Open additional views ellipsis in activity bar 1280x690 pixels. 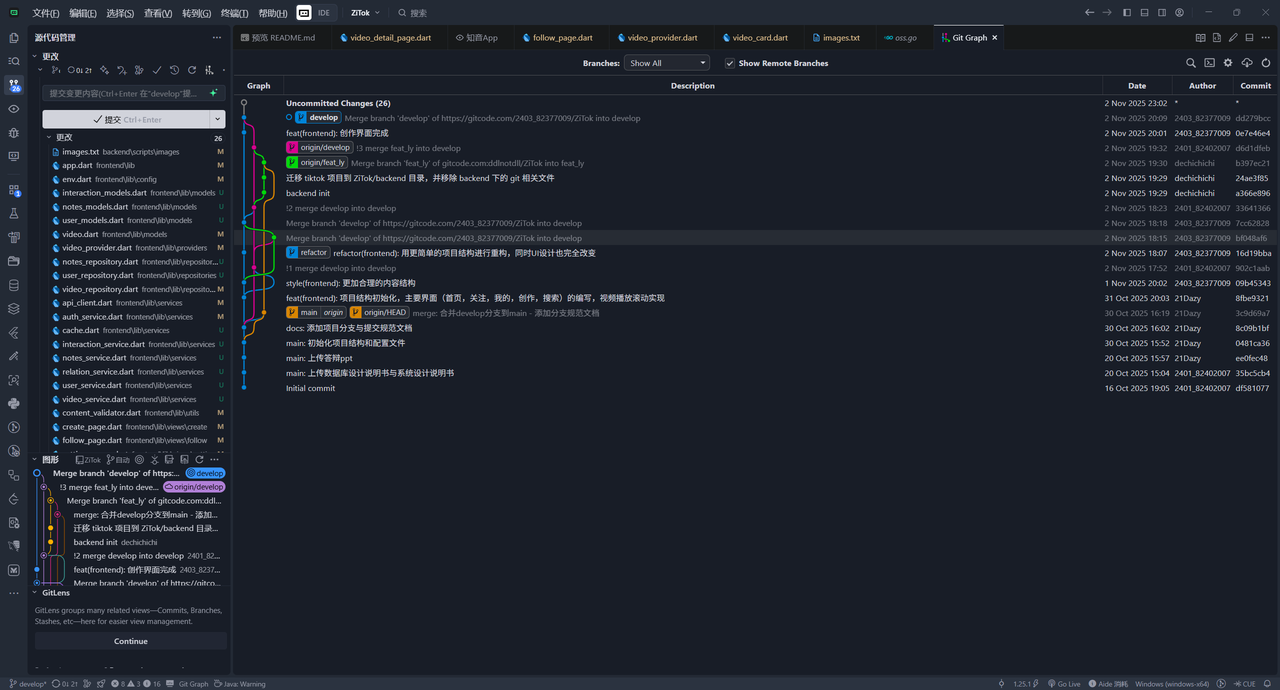14,593
